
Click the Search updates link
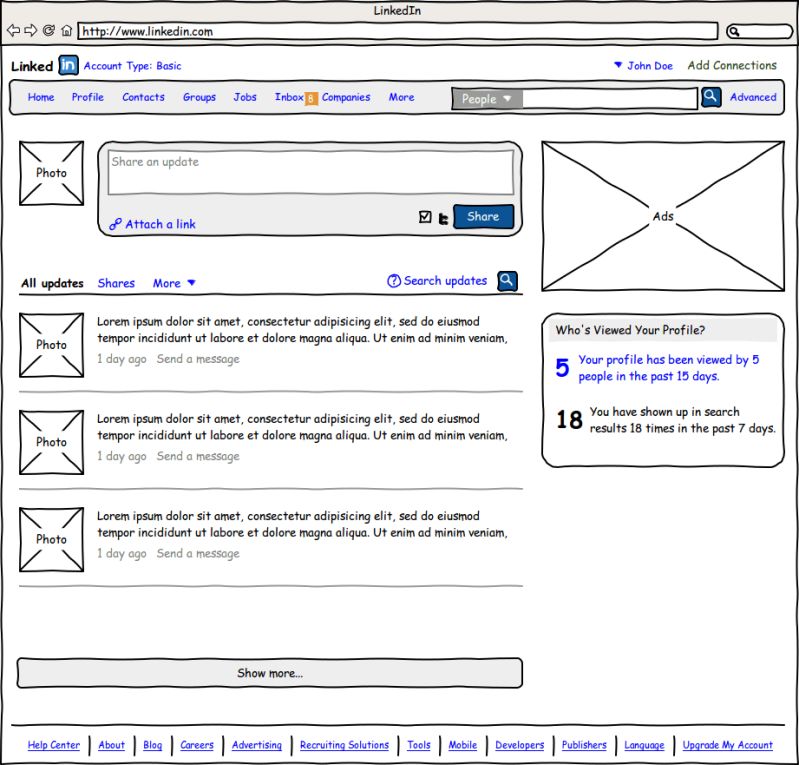(445, 281)
